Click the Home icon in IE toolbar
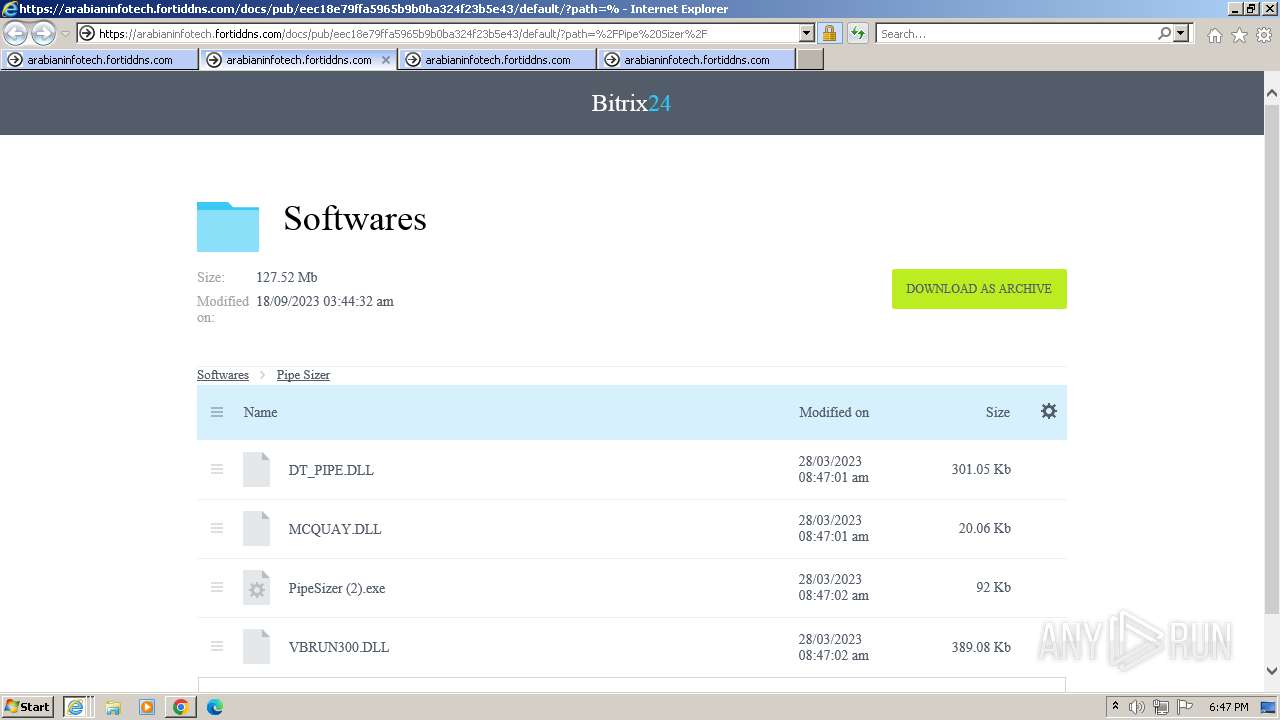 (1214, 35)
